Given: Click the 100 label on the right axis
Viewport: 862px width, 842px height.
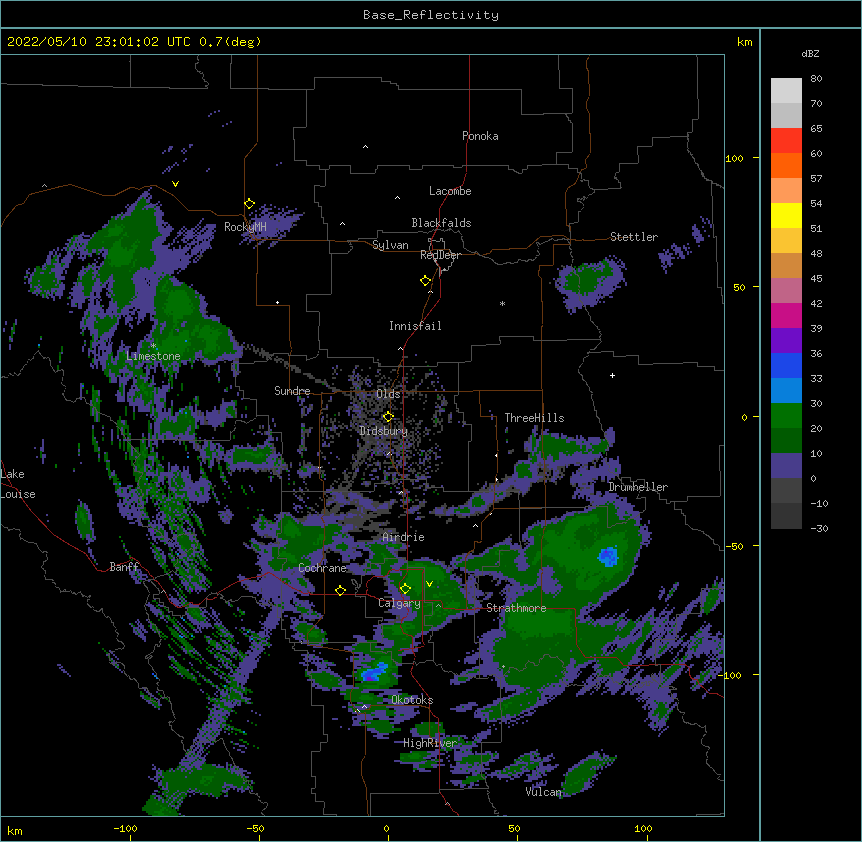Looking at the screenshot, I should [734, 158].
